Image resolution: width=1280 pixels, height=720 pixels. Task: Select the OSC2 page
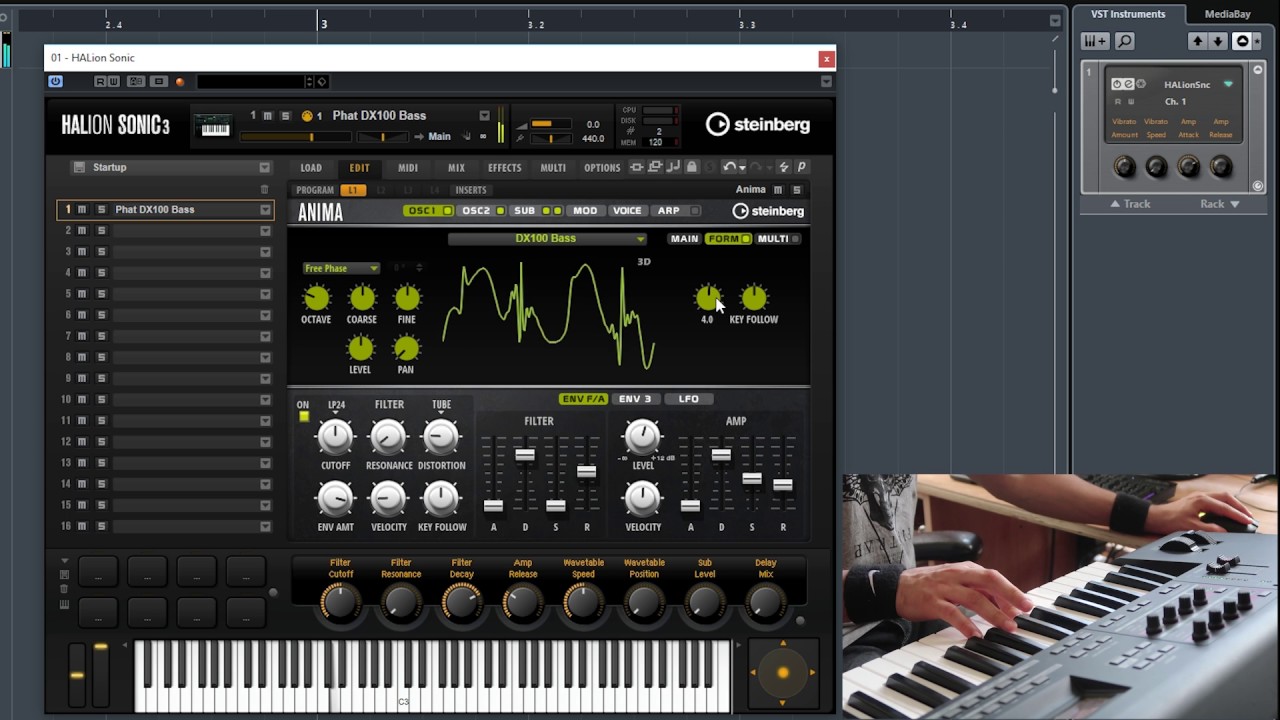coord(482,211)
